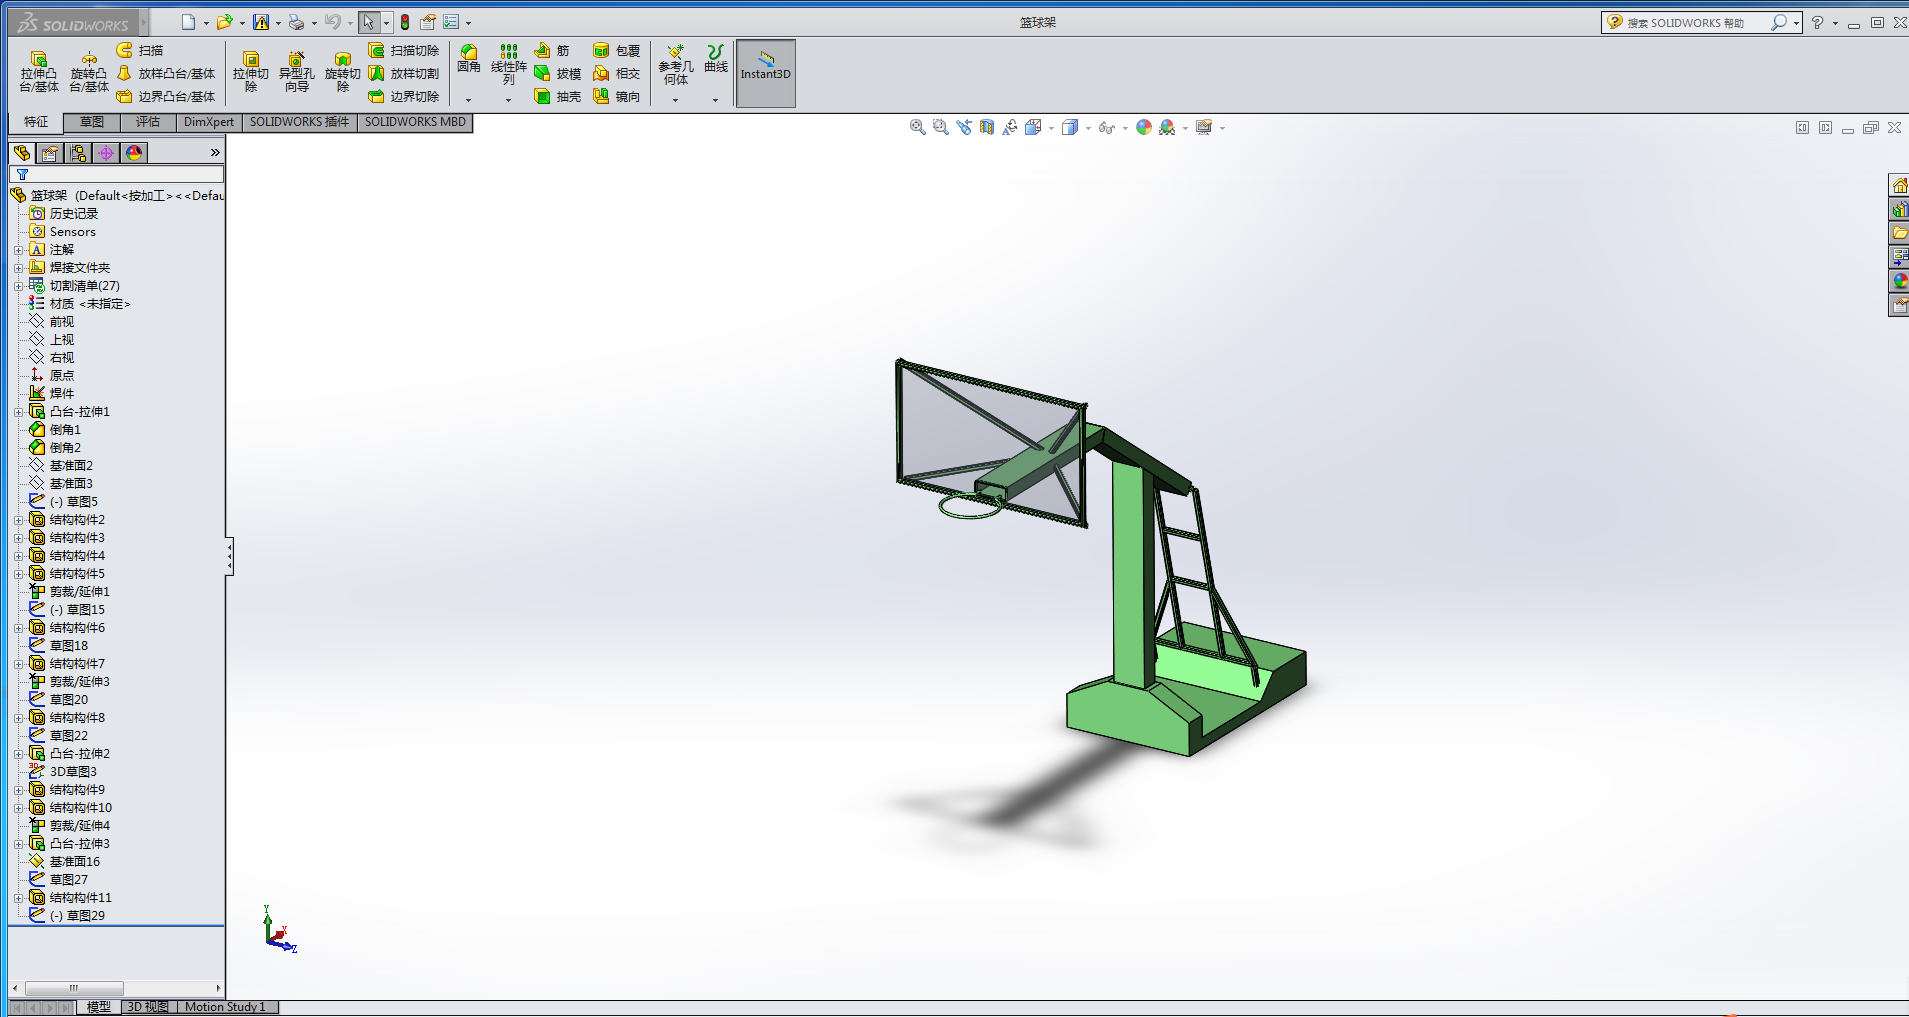Choose the Fillet tool (圆角)
Viewport: 1909px width, 1017px height.
[469, 59]
